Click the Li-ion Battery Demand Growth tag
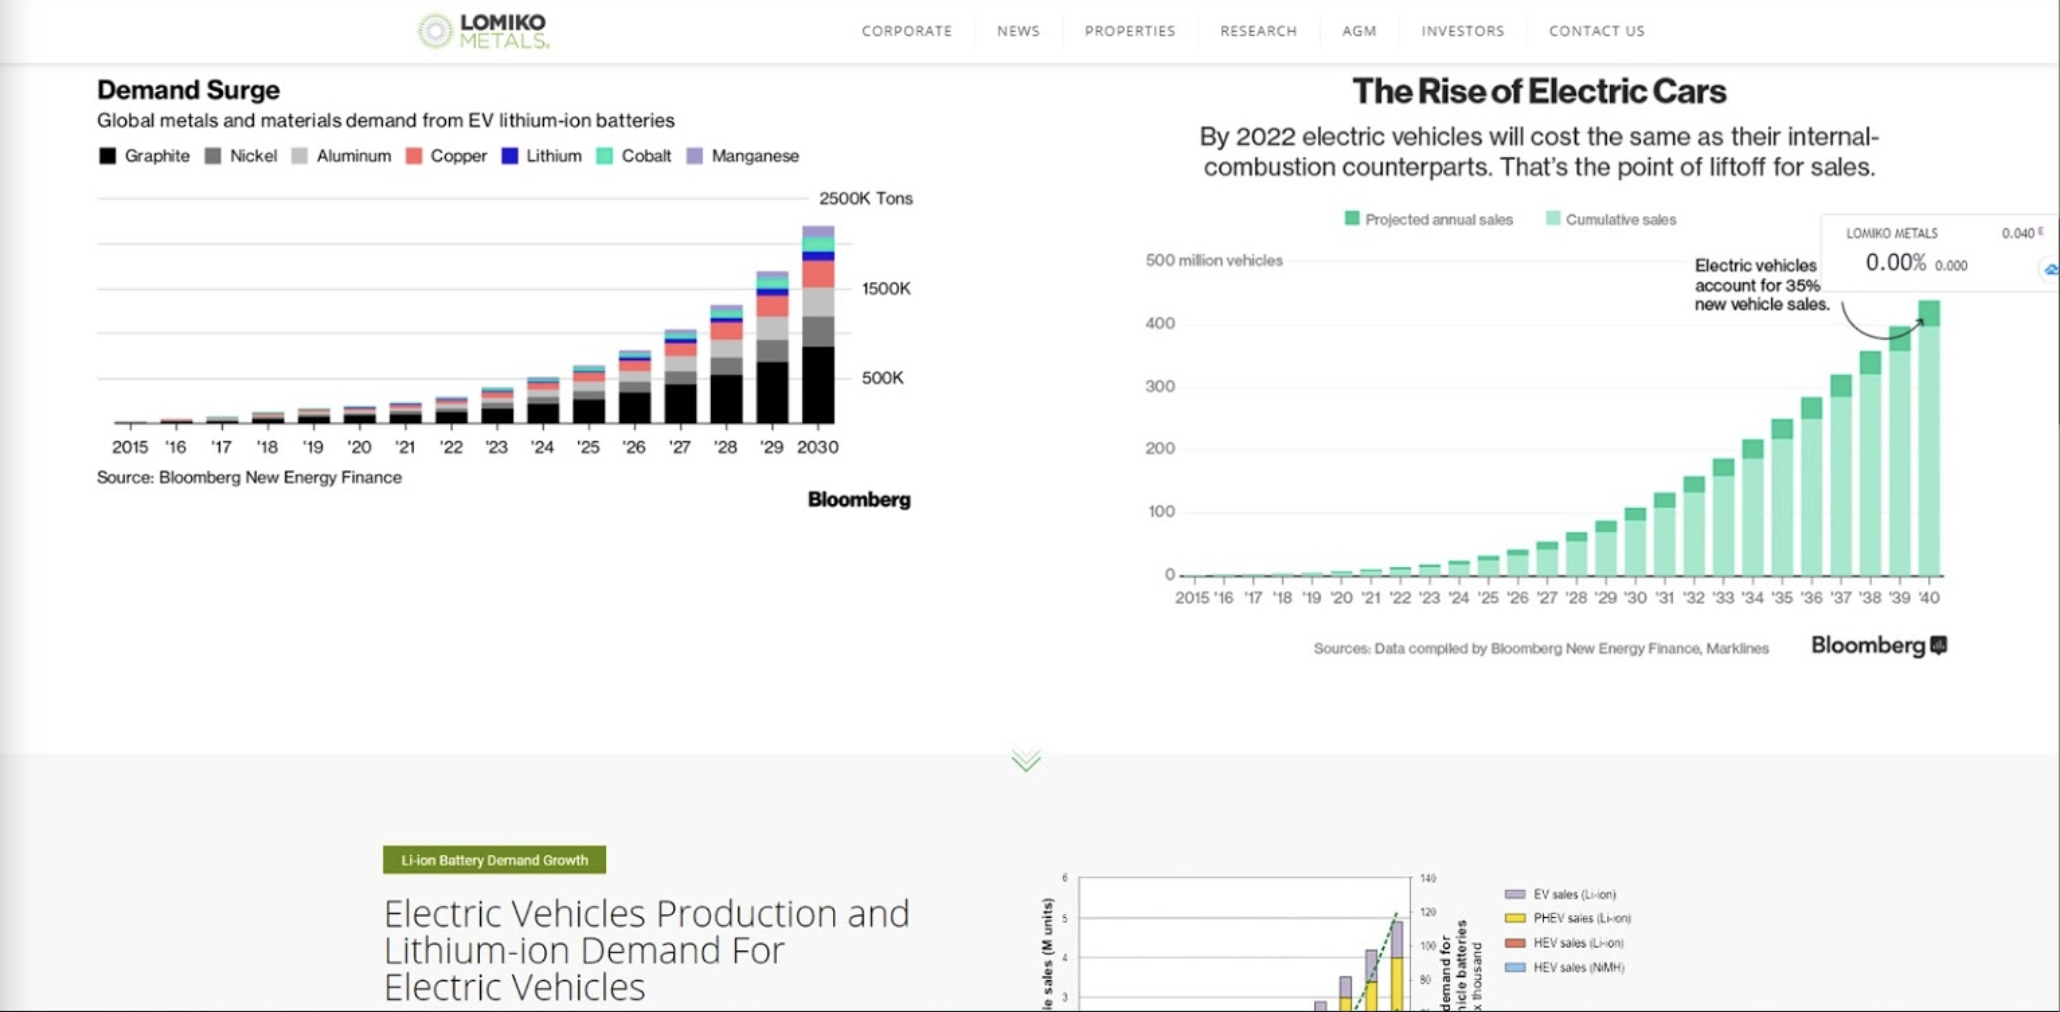 [494, 860]
